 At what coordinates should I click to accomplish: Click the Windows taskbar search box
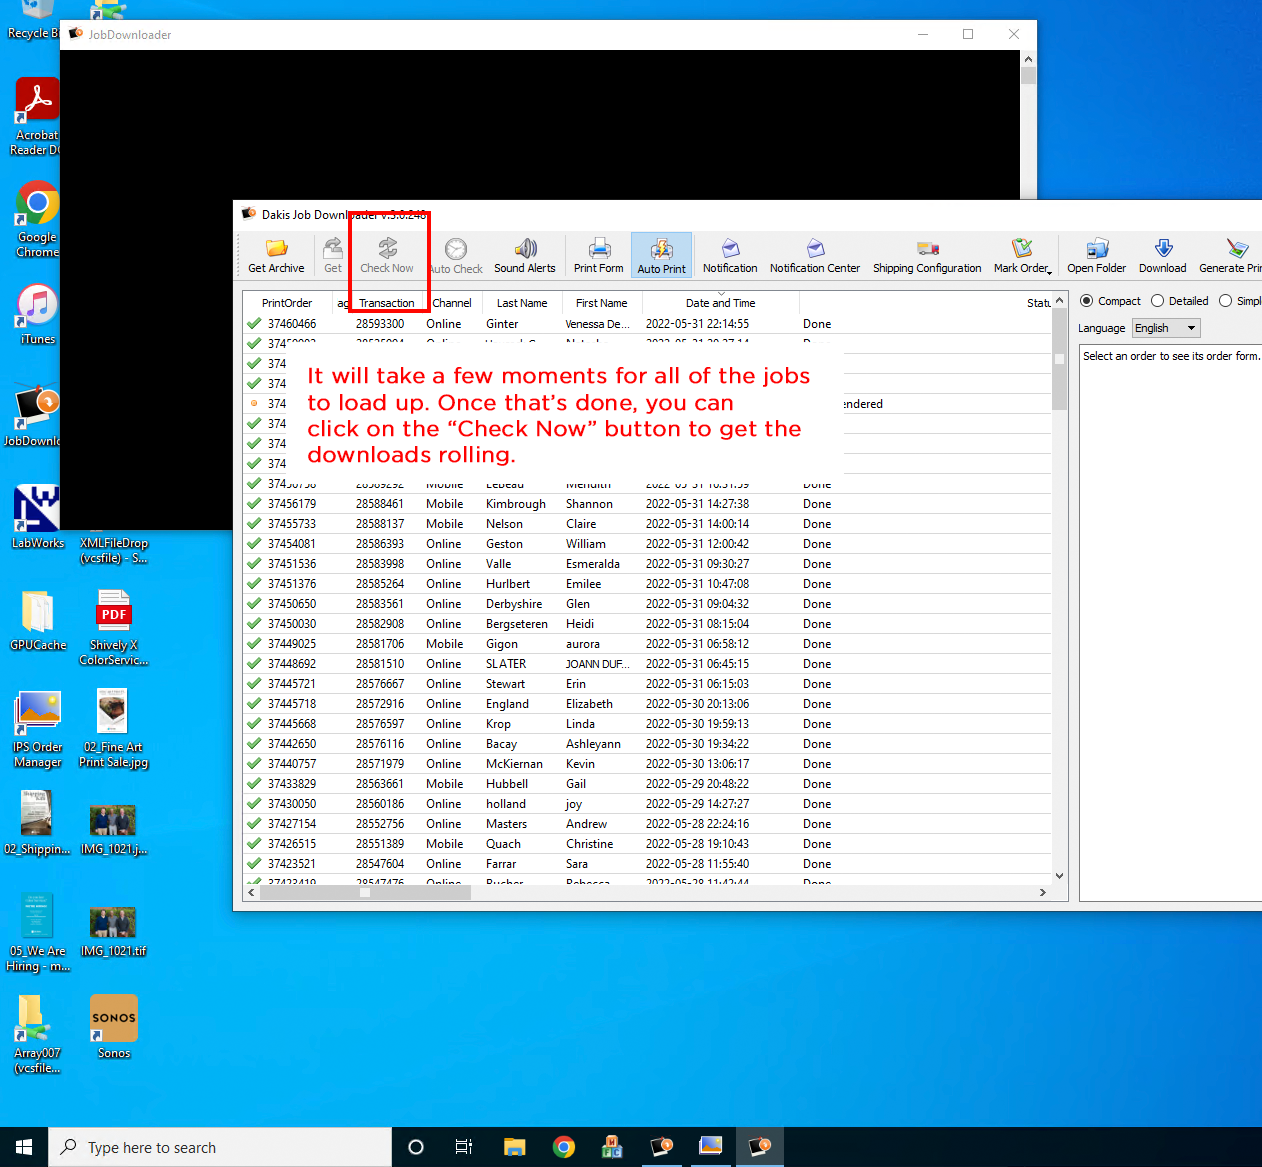[220, 1147]
